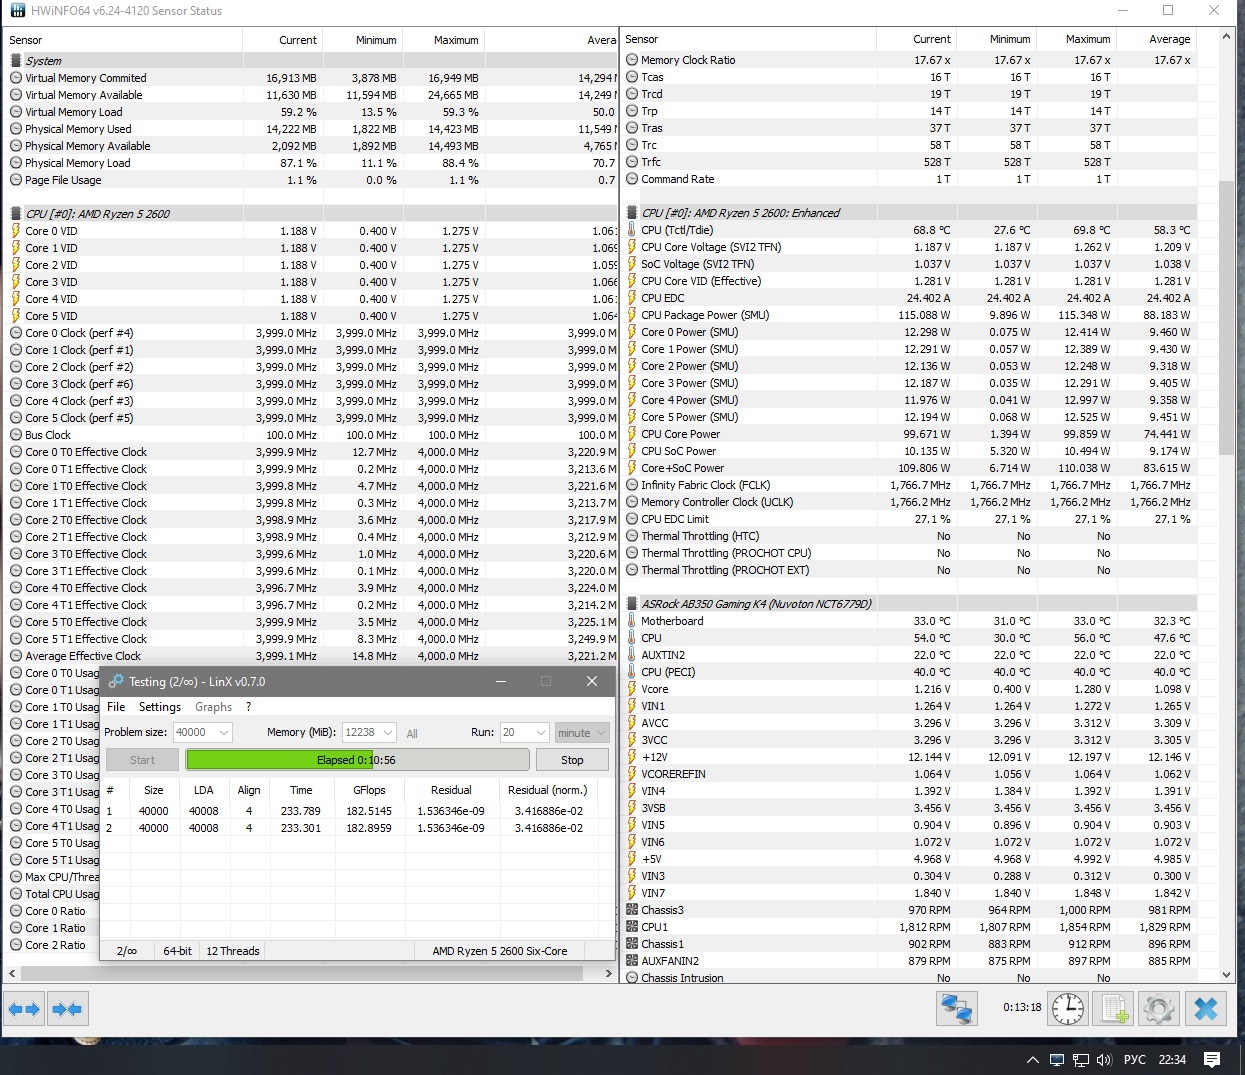Open HWiNFO sensor settings gear icon
Screen dimensions: 1245x1075
[x=1158, y=1008]
